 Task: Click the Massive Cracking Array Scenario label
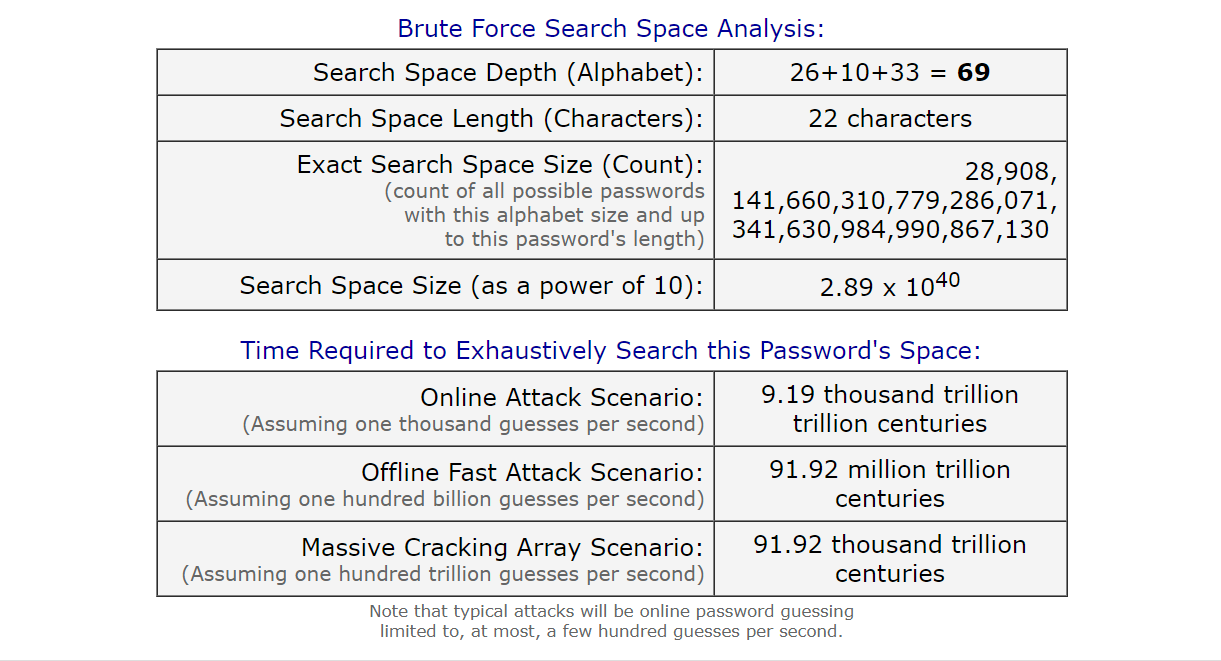click(x=502, y=547)
